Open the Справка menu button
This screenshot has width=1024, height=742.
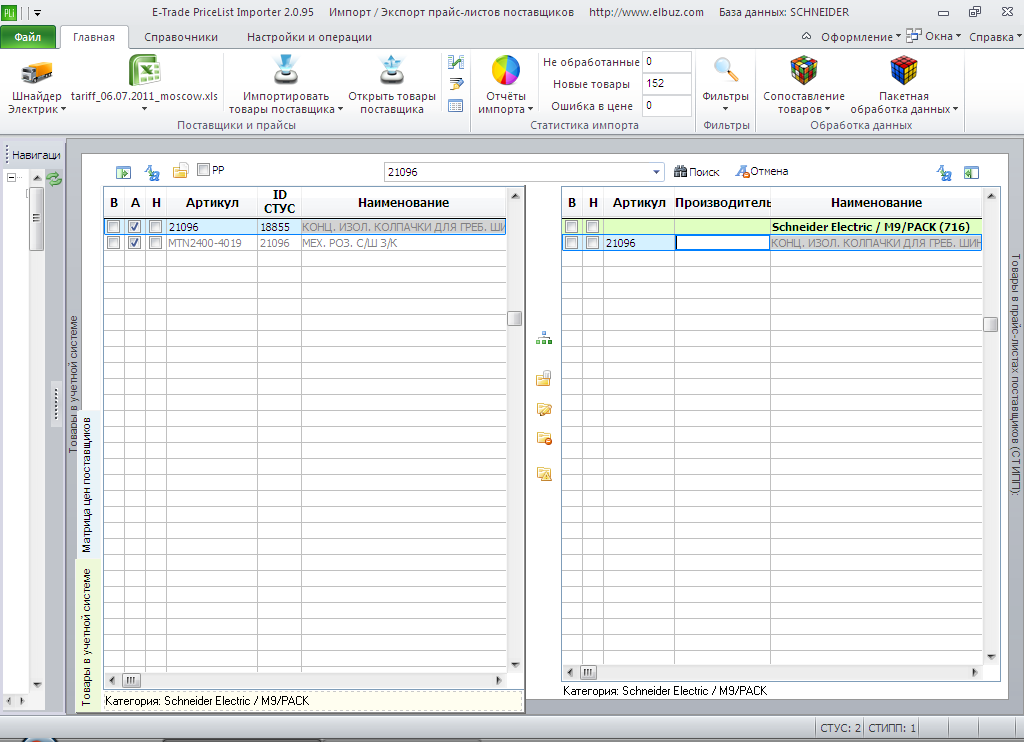pos(995,37)
